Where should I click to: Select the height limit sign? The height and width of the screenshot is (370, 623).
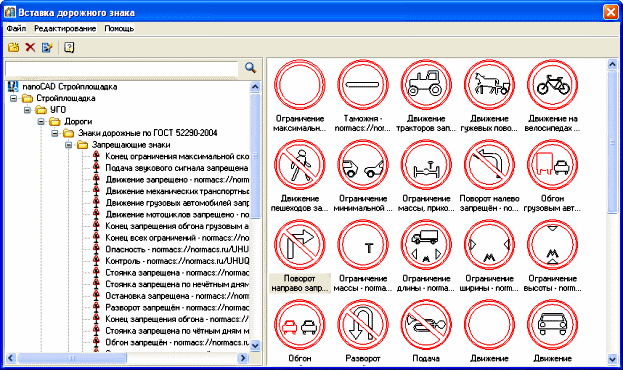pos(552,245)
